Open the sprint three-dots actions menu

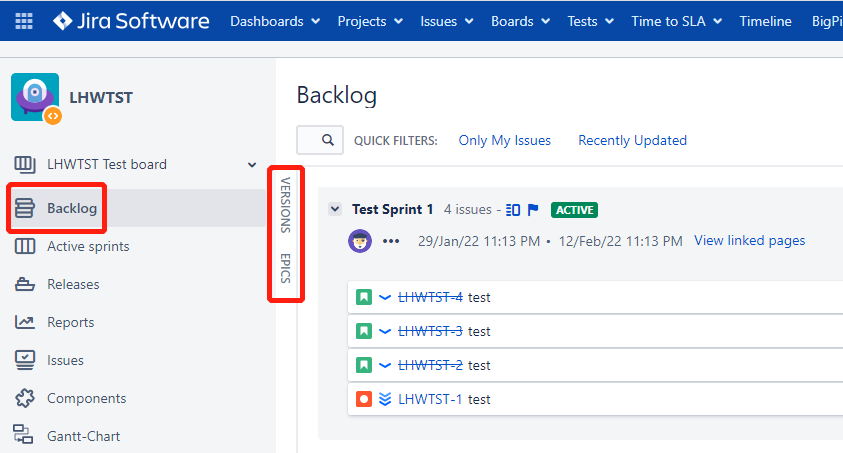[391, 241]
